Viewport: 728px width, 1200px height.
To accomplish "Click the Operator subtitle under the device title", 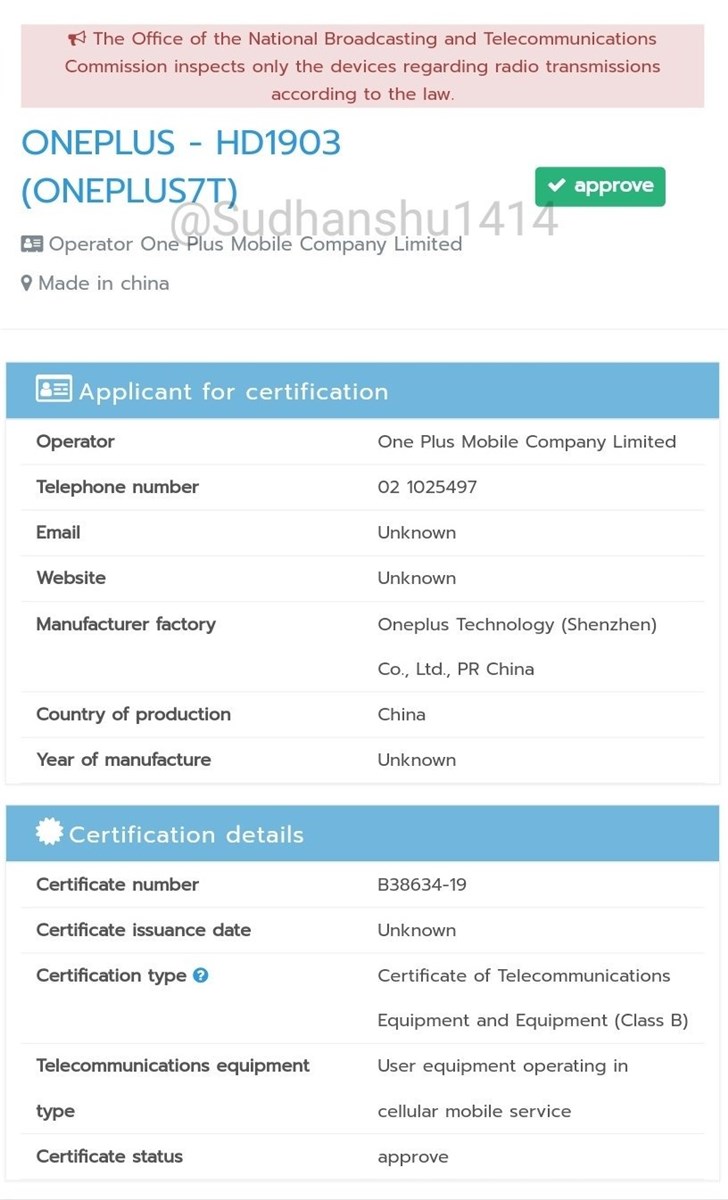I will [x=255, y=244].
